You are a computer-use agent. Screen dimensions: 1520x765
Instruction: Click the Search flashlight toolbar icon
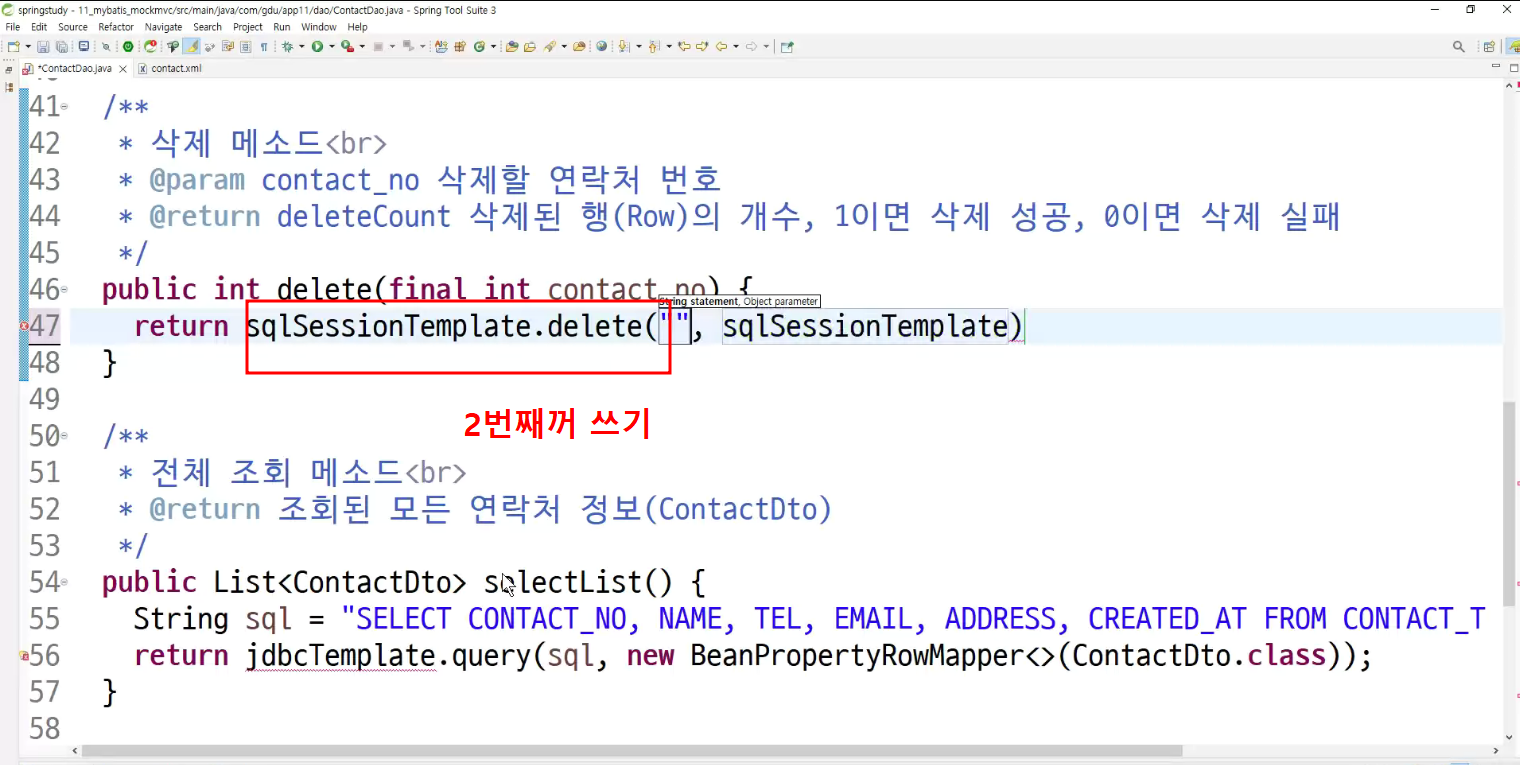click(x=548, y=46)
